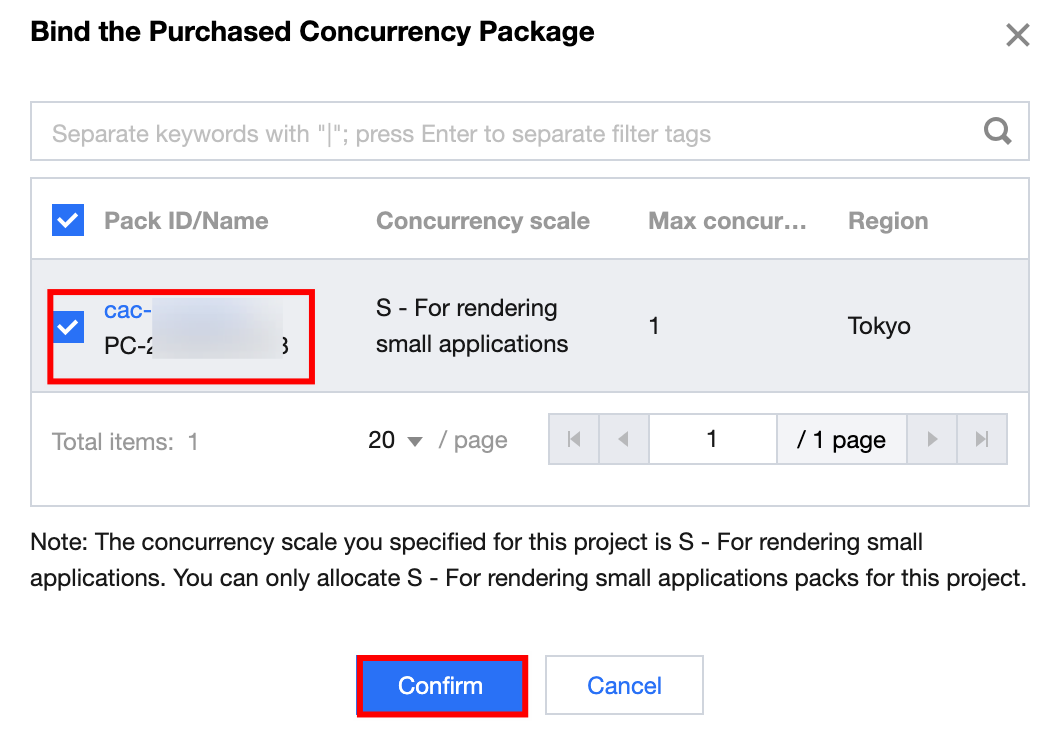The height and width of the screenshot is (732, 1060).
Task: Open the 20 per page dropdown
Action: point(396,440)
